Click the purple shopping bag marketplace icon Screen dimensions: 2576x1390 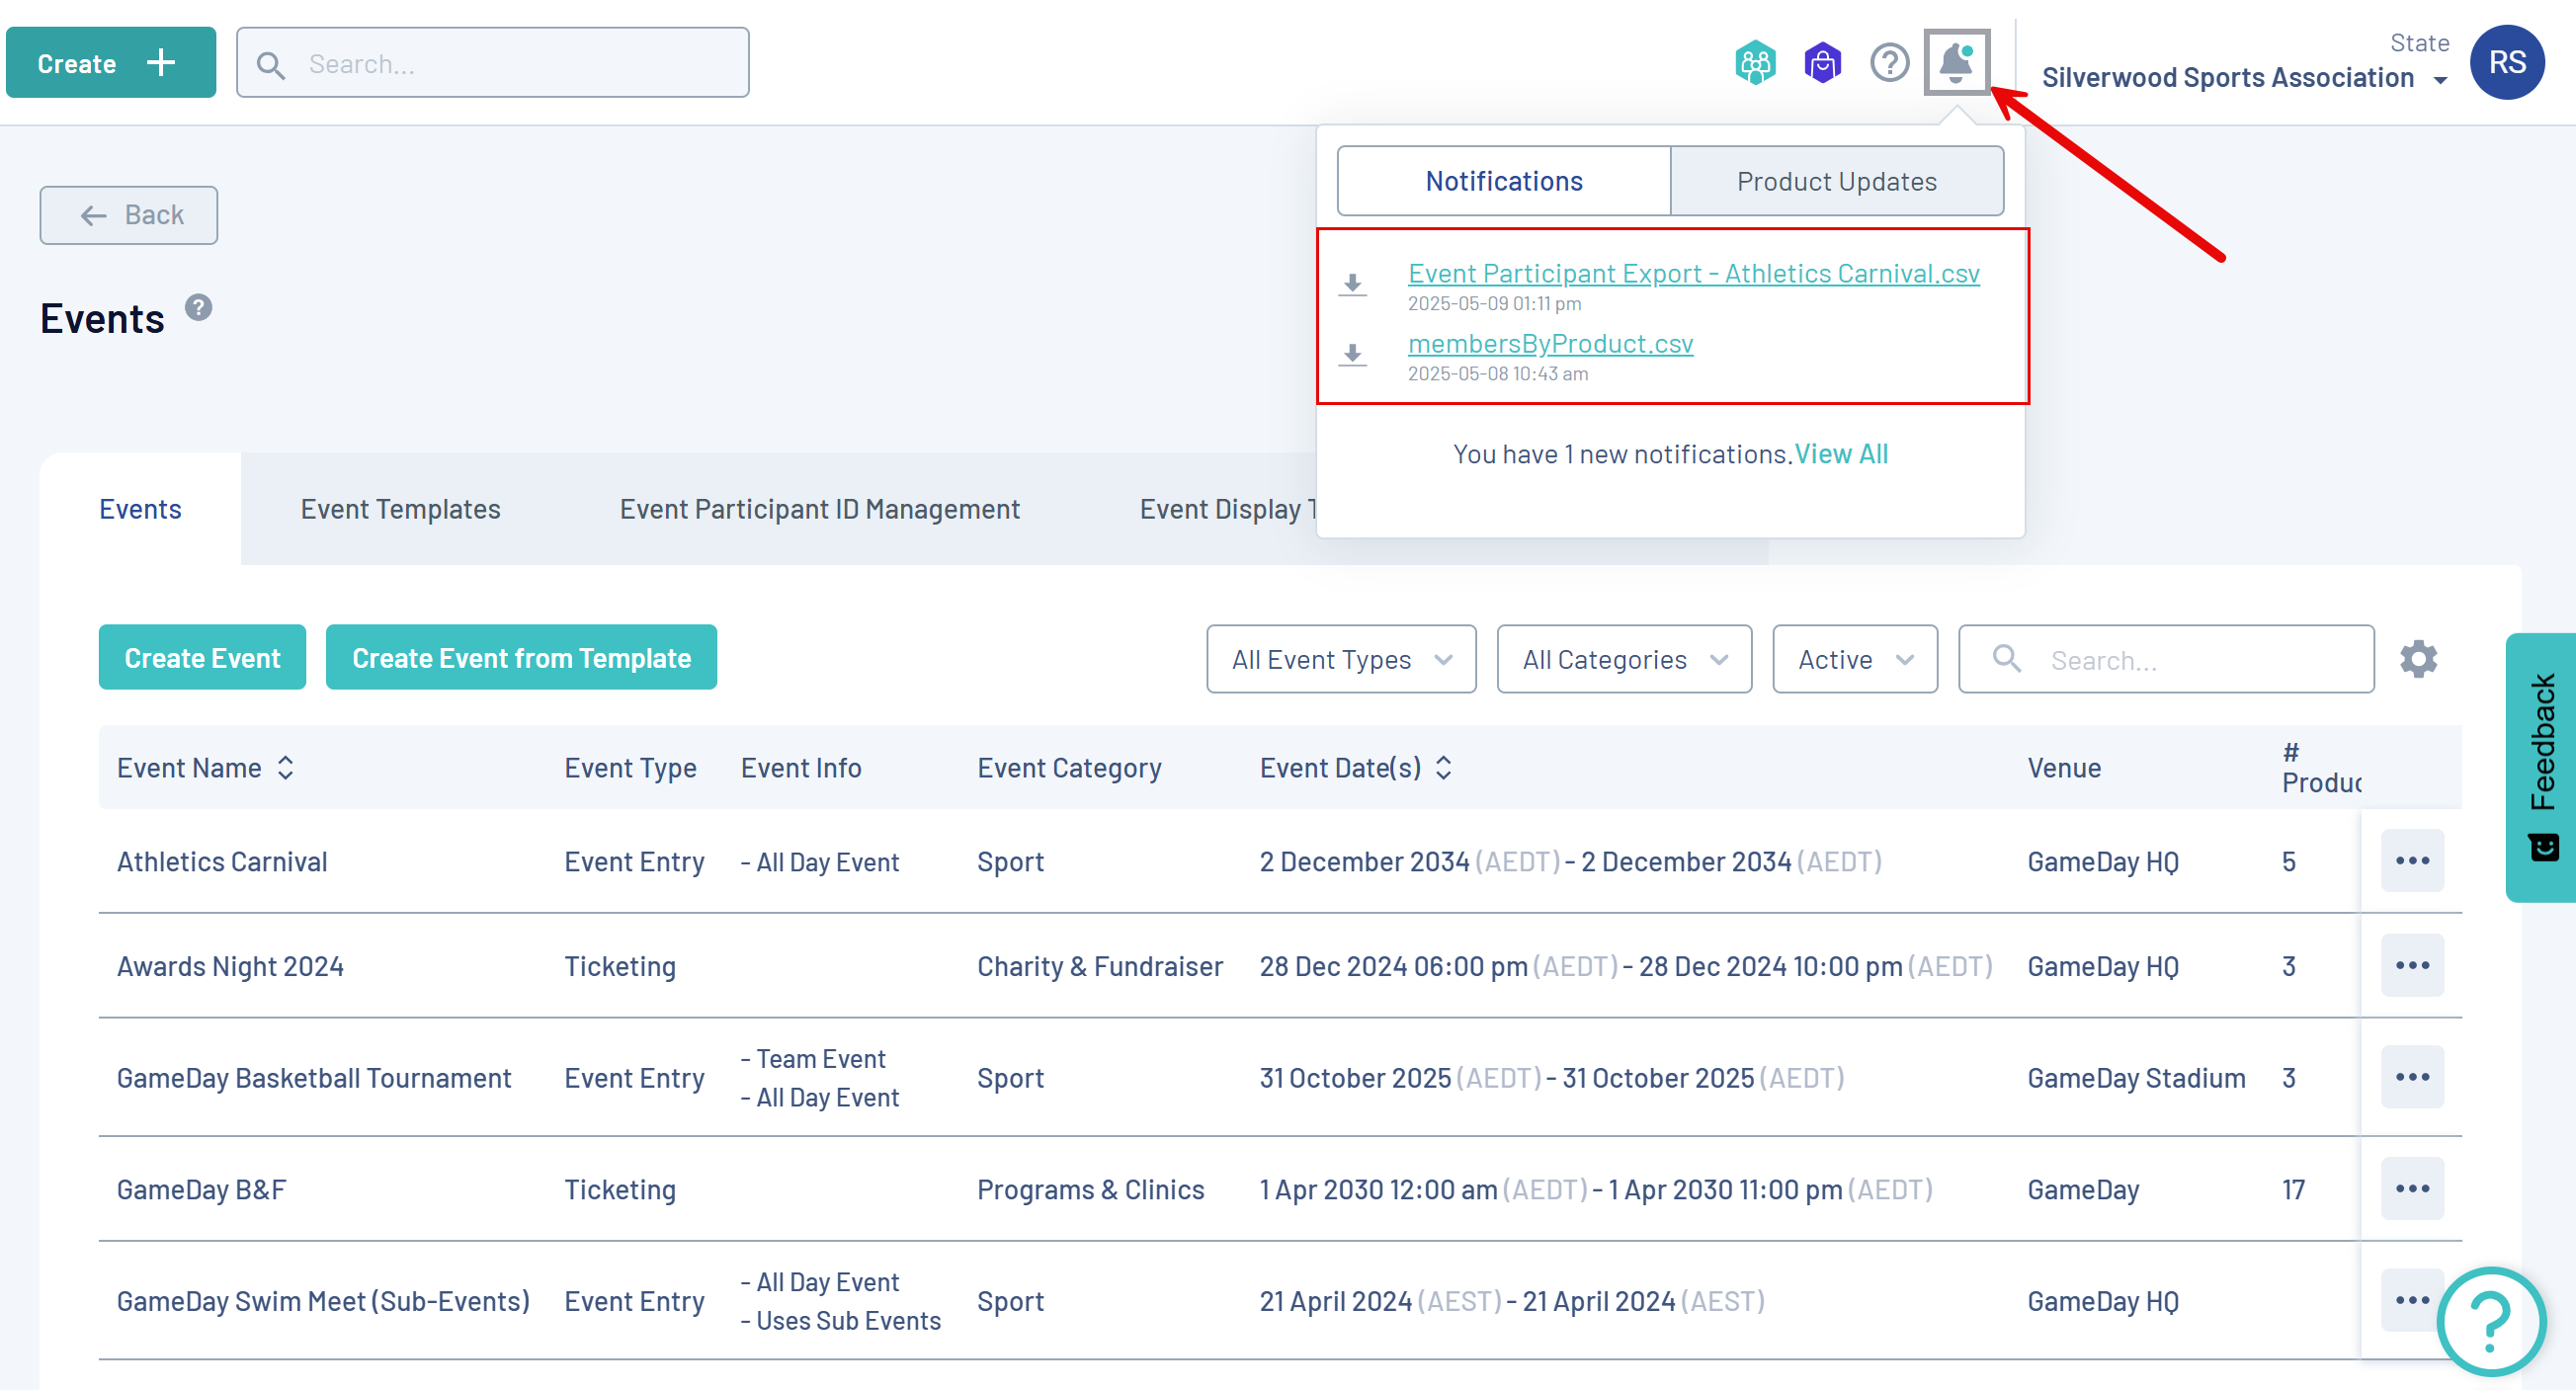[1822, 63]
